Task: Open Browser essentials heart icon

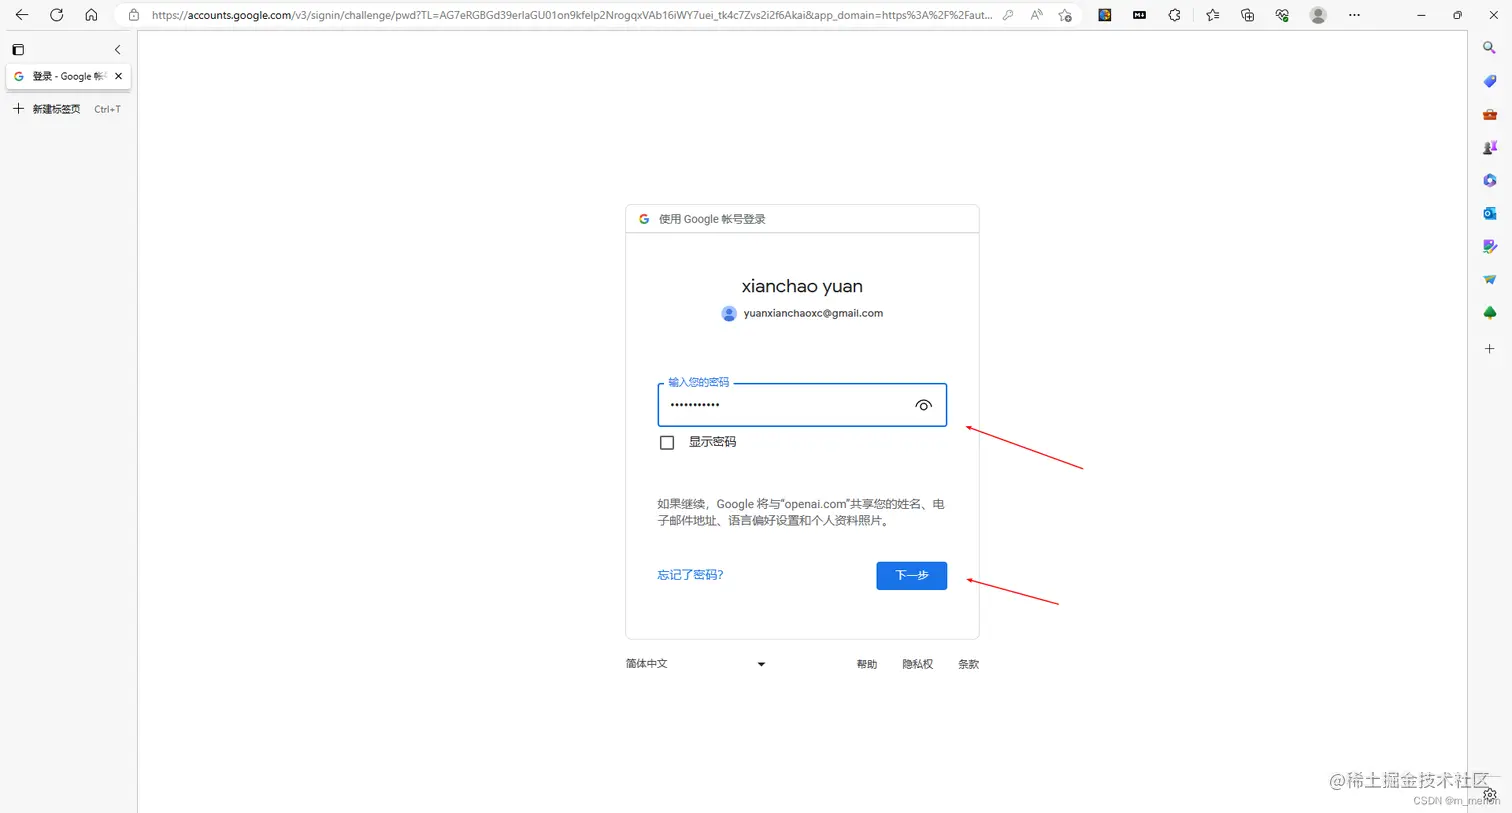Action: coord(1283,15)
